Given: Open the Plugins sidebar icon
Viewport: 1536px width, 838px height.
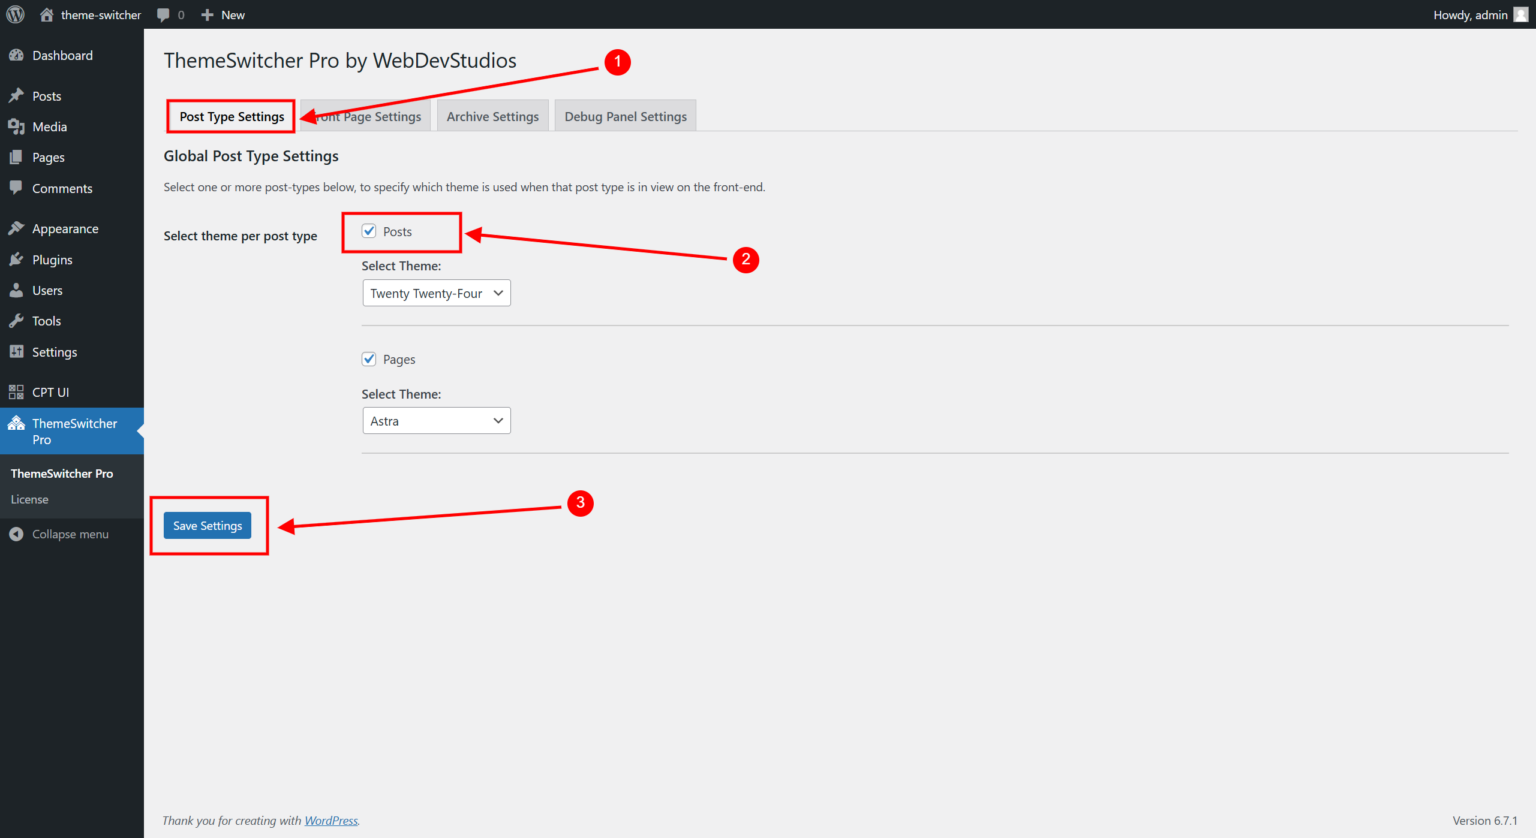Looking at the screenshot, I should pos(17,259).
